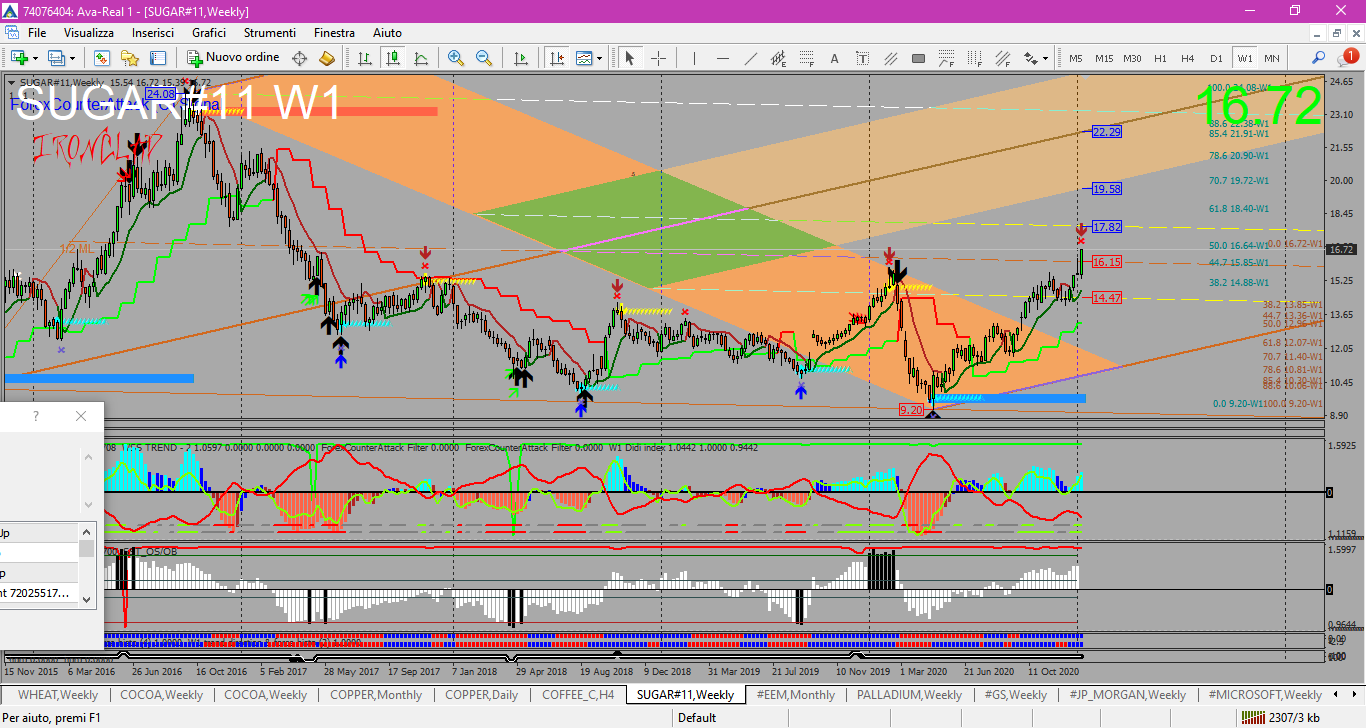The width and height of the screenshot is (1366, 728).
Task: Click the arrows objects toolbar icon
Action: [1029, 58]
